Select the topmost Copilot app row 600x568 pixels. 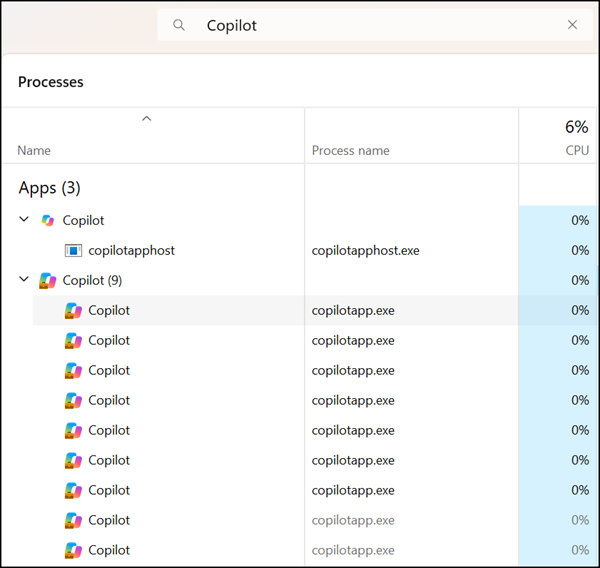(x=300, y=220)
